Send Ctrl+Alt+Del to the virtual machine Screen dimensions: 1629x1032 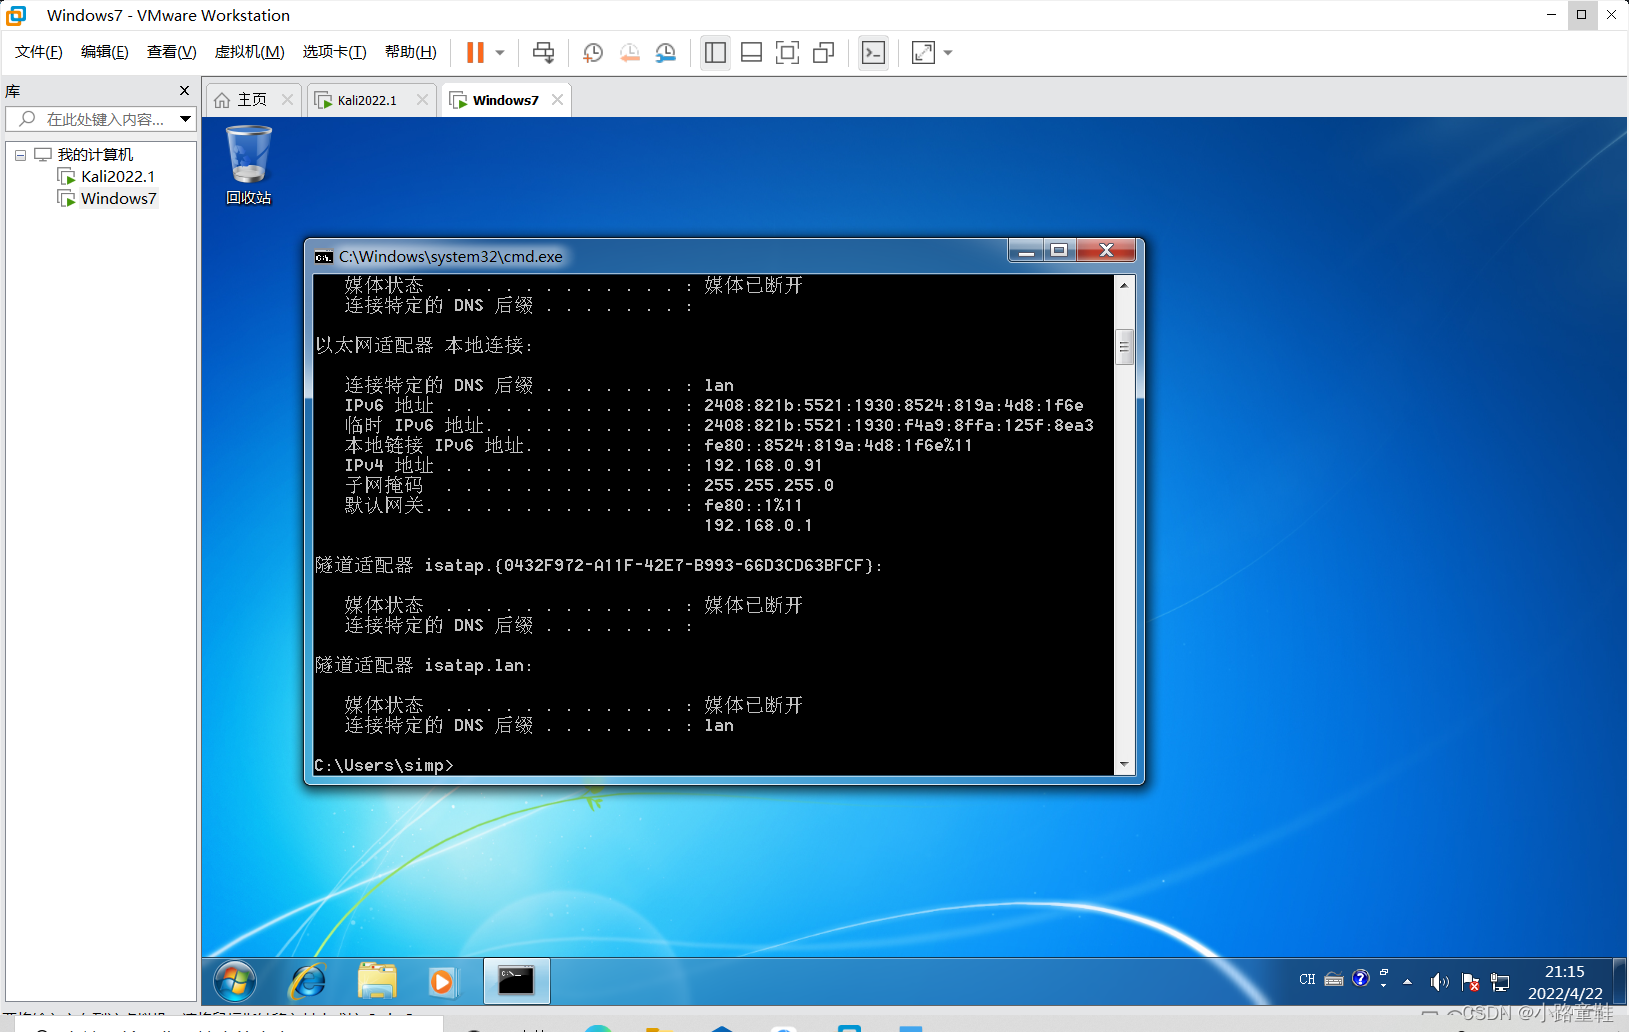click(543, 53)
